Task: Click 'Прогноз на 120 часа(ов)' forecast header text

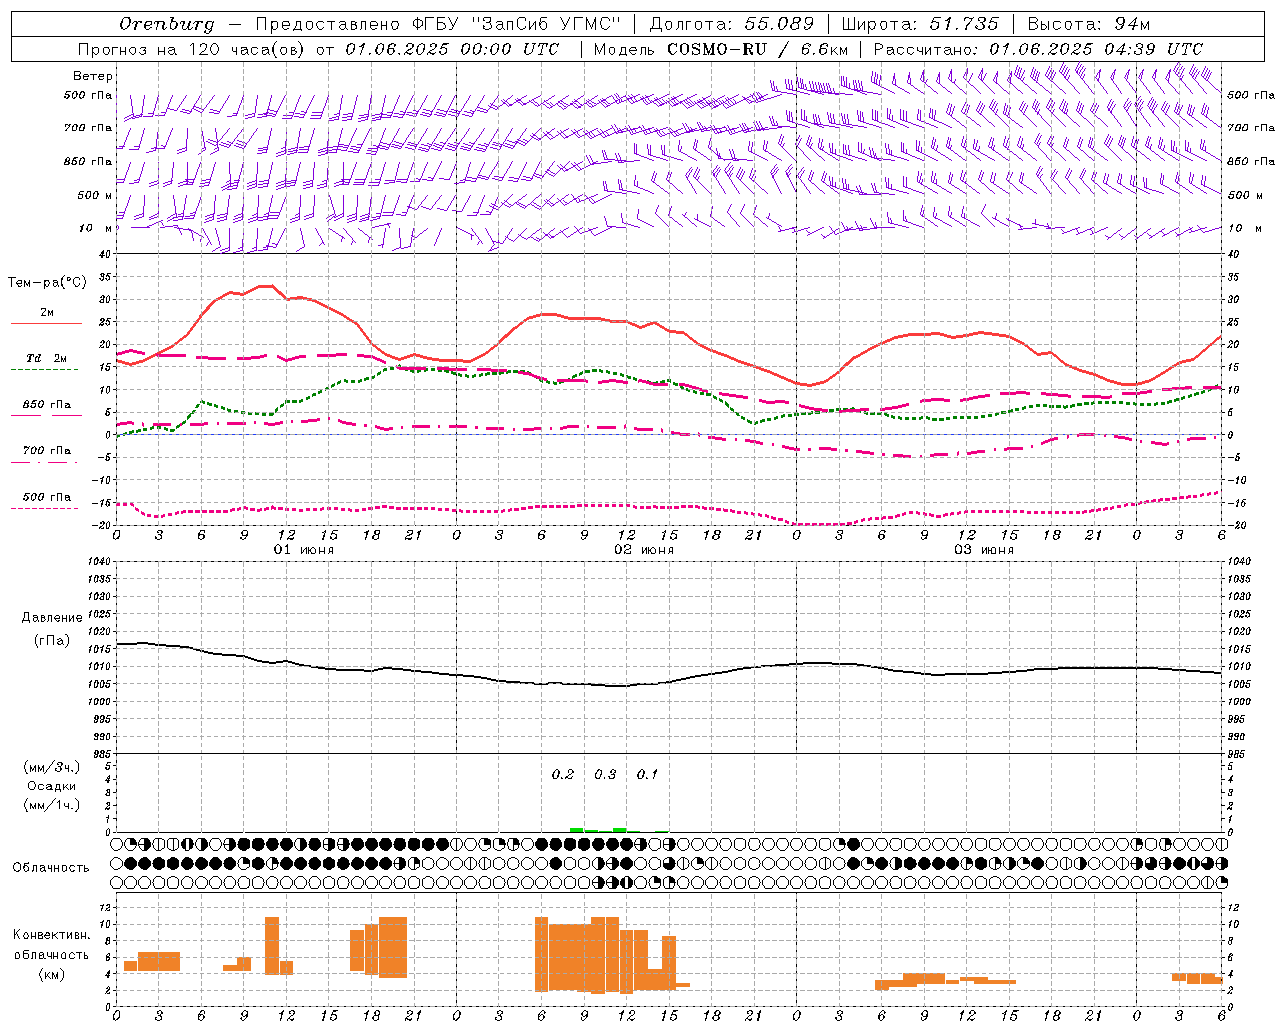Action: coord(192,49)
